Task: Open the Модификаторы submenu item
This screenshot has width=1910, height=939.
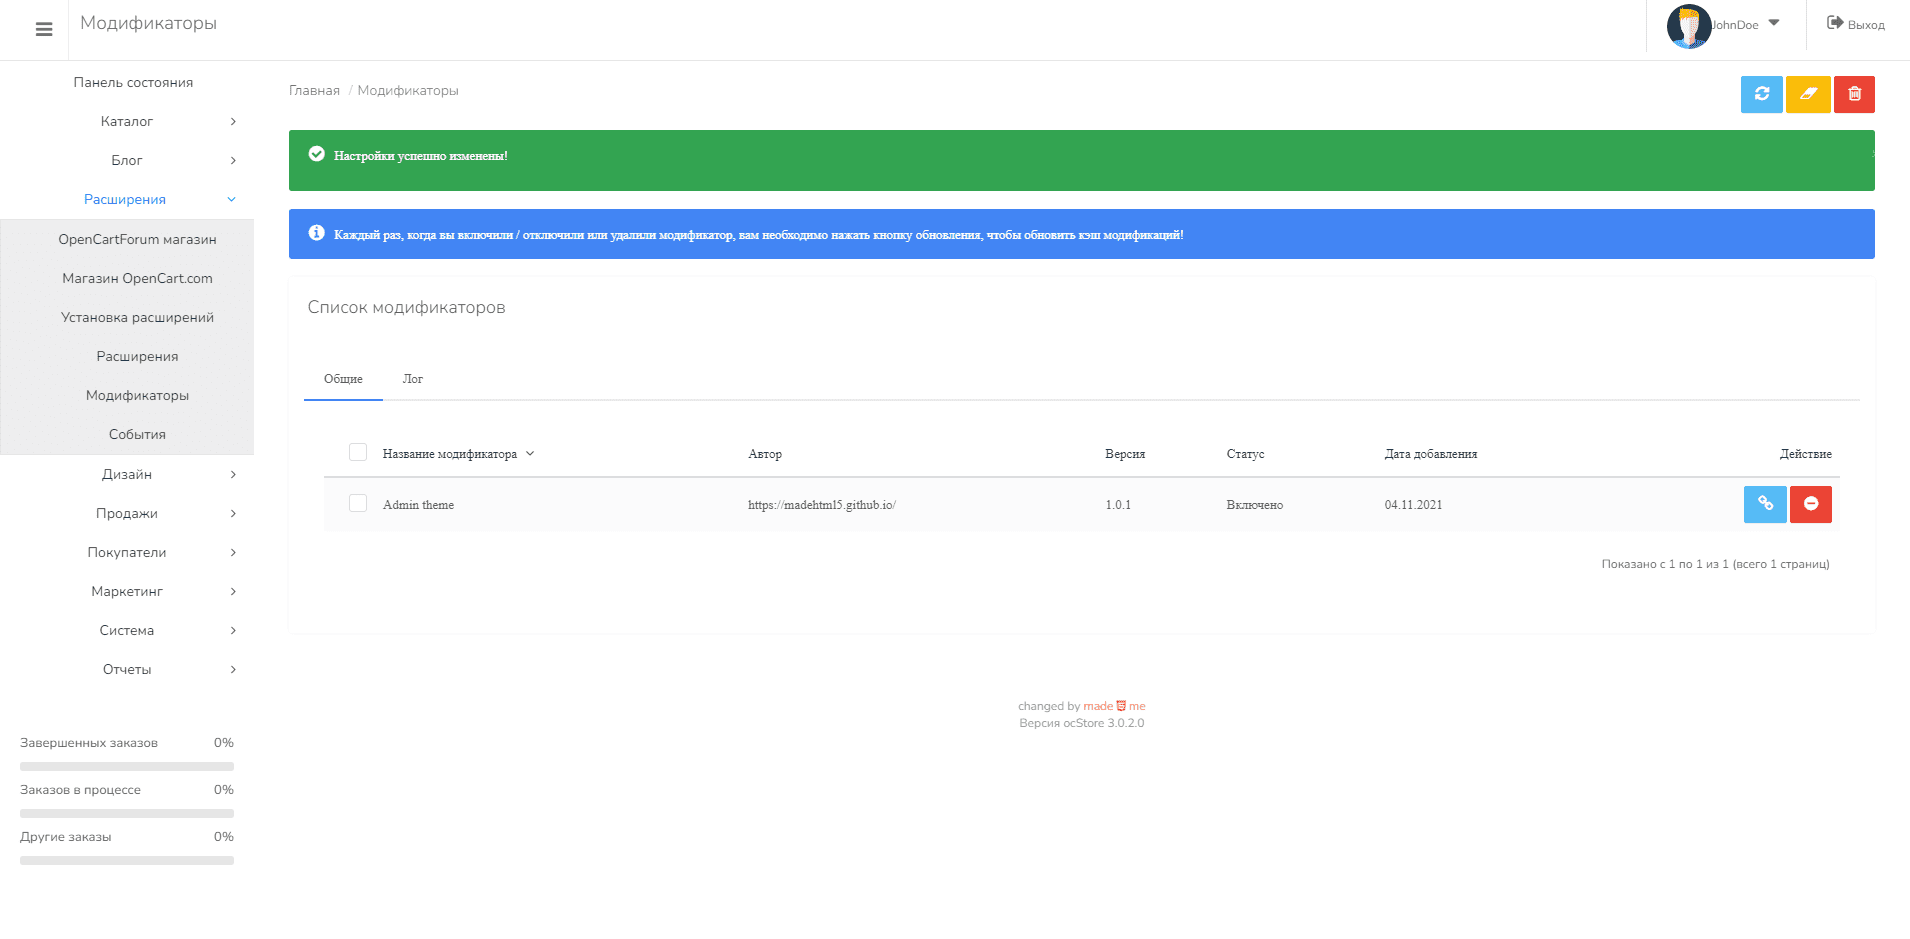Action: [x=137, y=395]
